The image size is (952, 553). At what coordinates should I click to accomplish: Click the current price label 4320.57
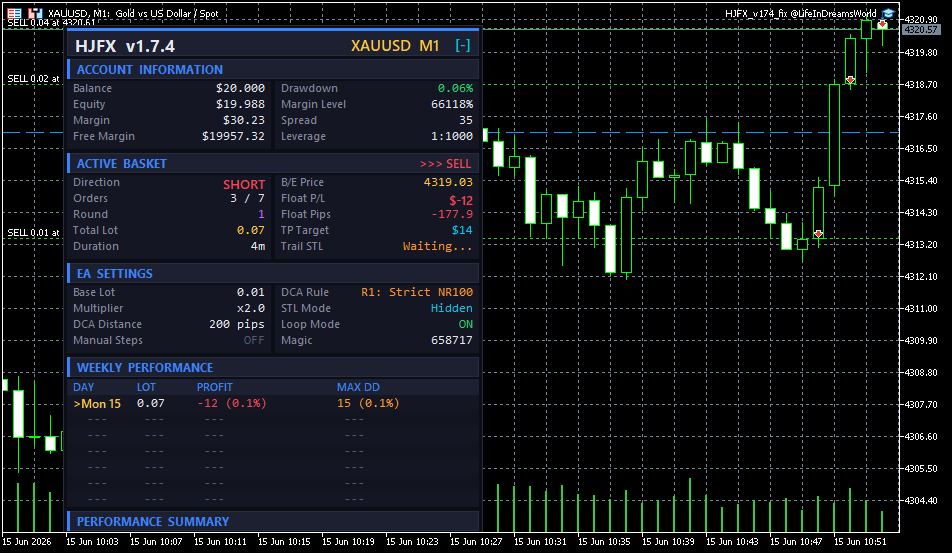click(921, 29)
